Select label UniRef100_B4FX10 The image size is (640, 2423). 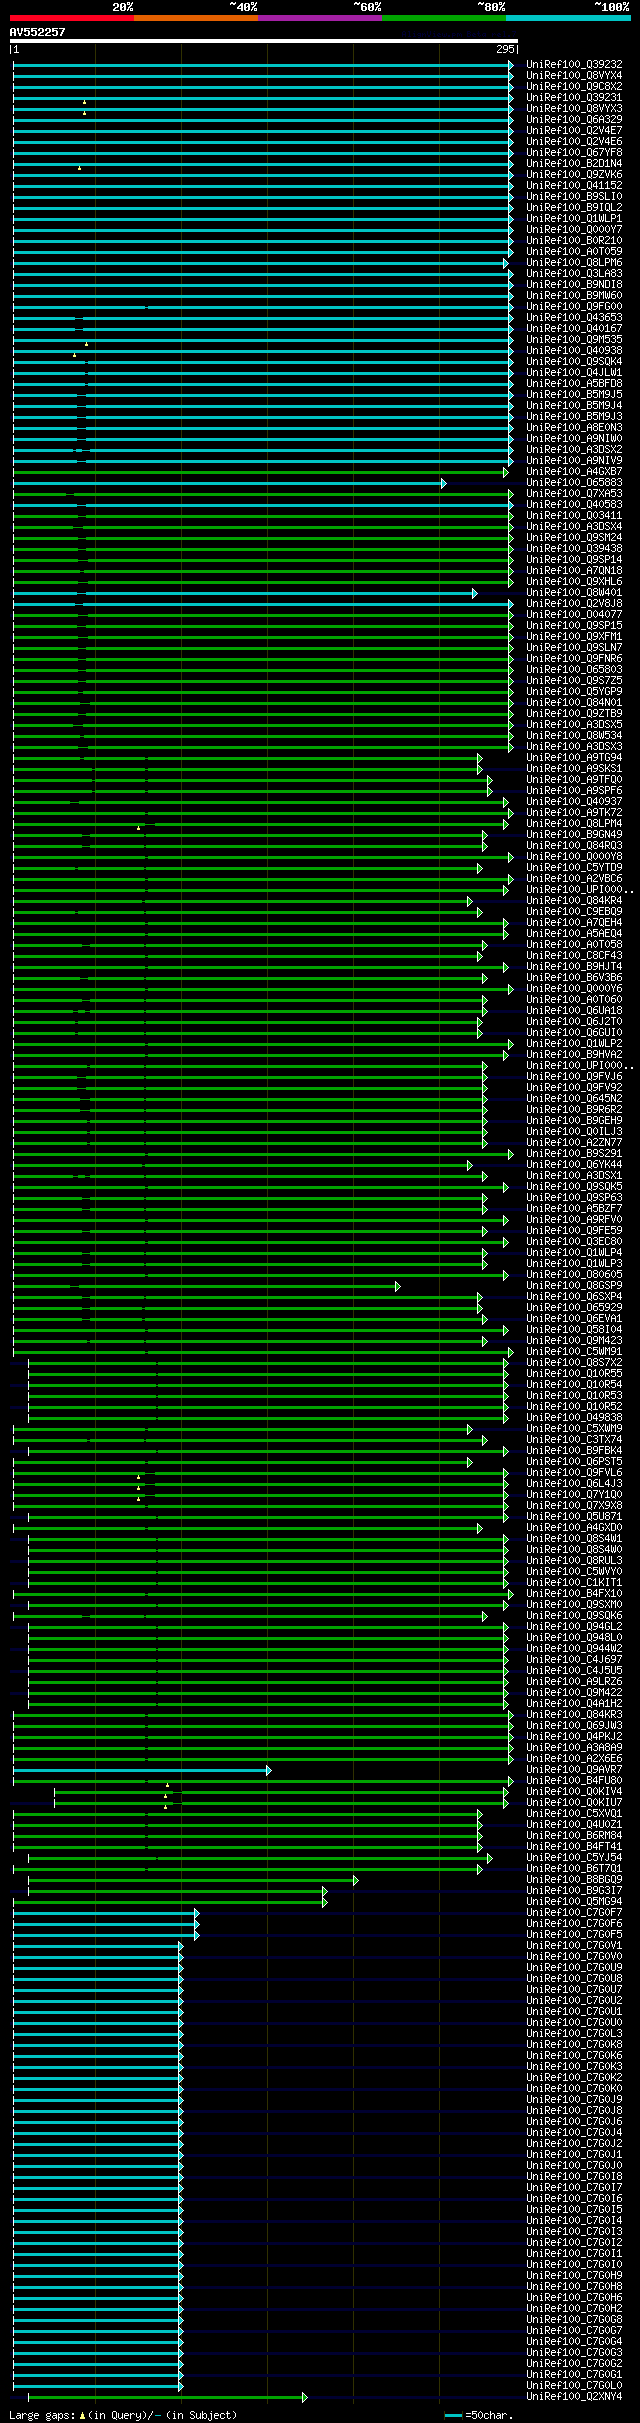point(574,1594)
